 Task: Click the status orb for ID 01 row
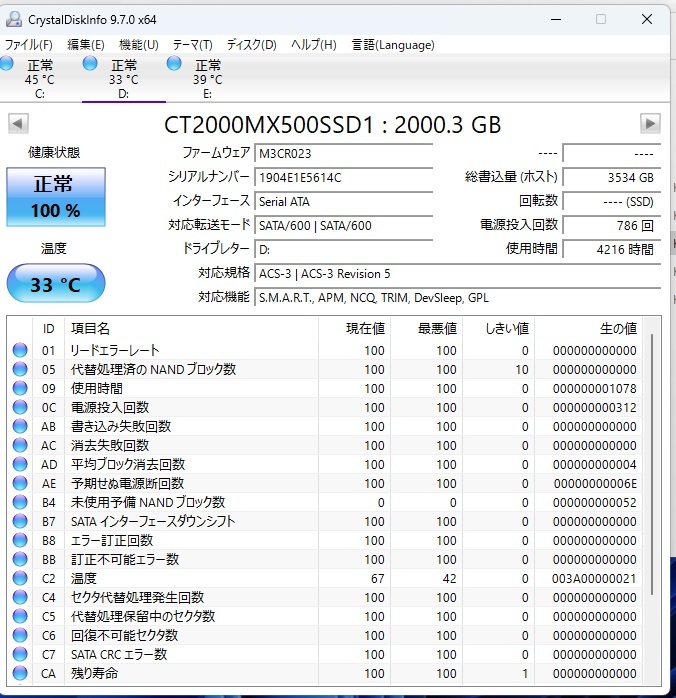[20, 351]
